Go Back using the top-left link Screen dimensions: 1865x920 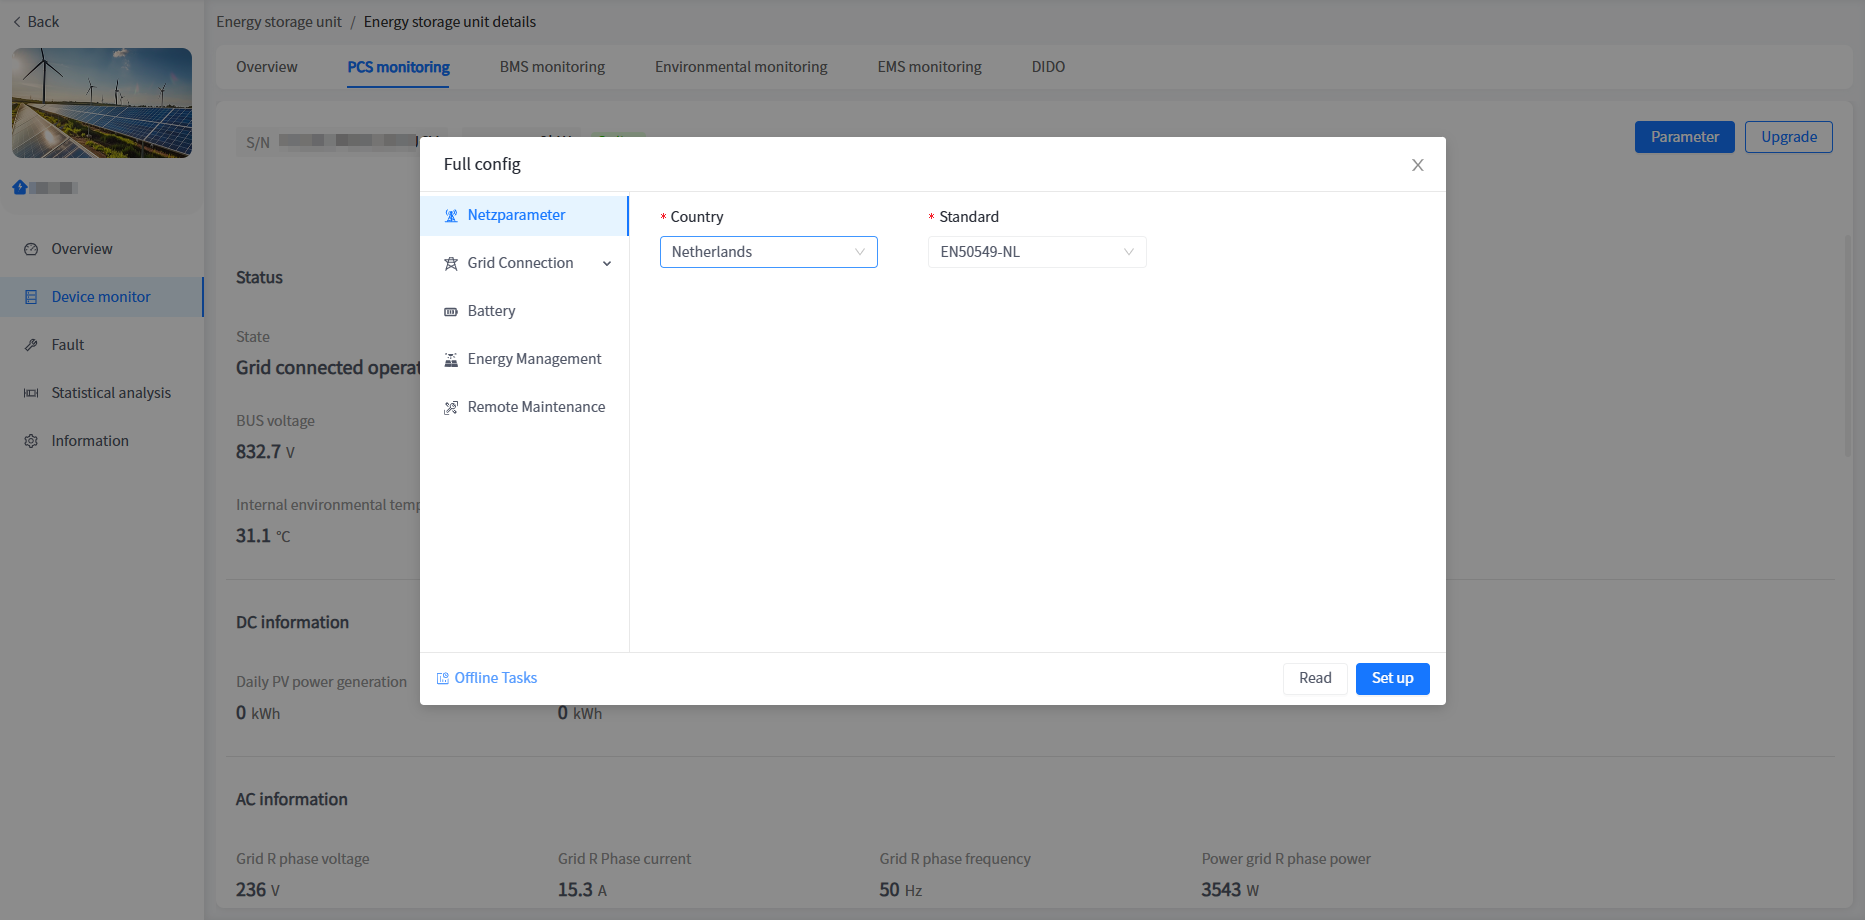tap(36, 22)
